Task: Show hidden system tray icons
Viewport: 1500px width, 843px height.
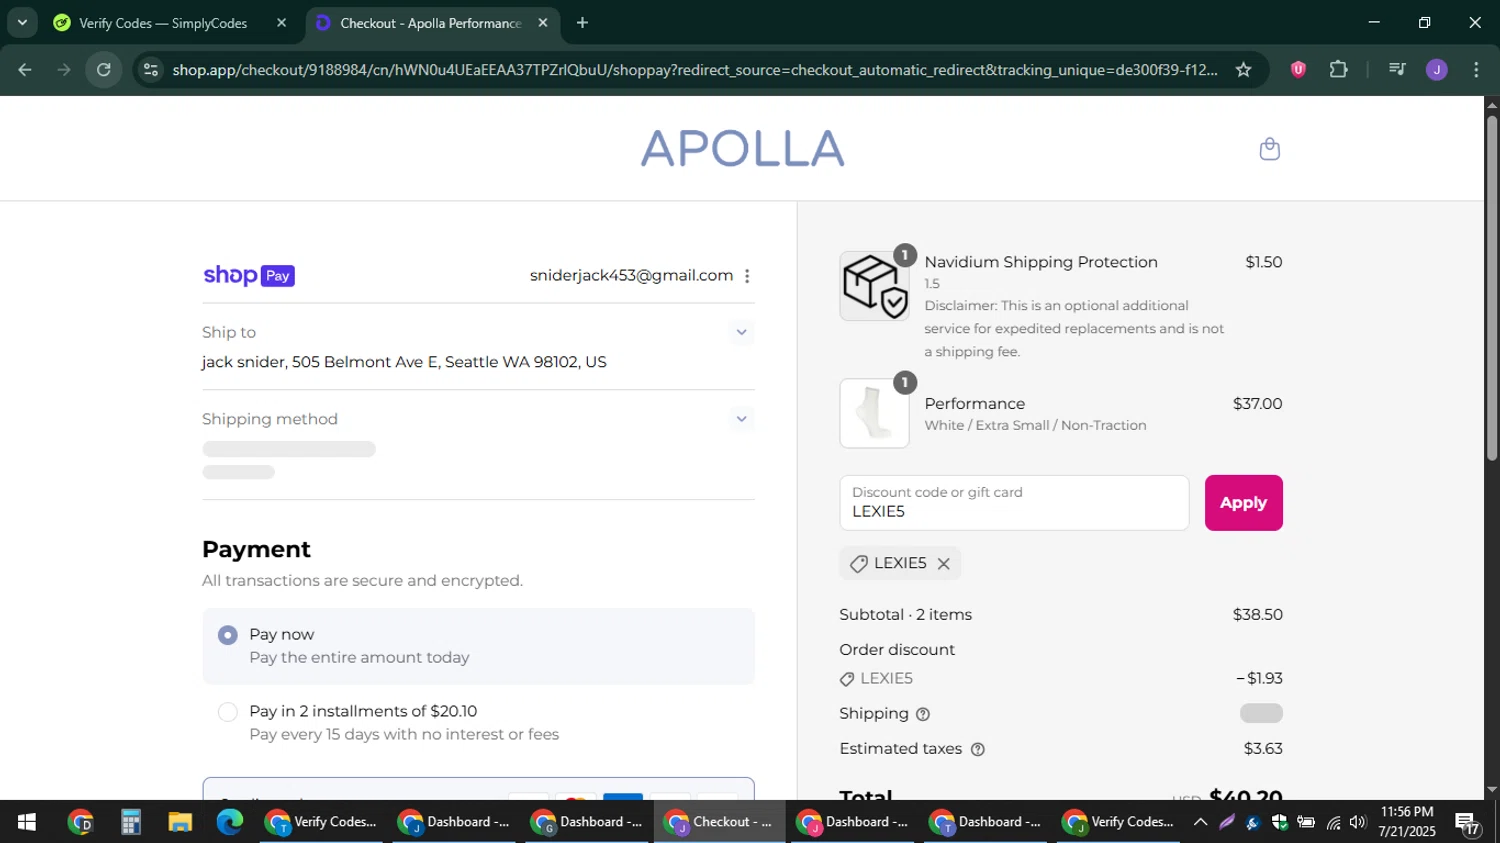Action: 1200,823
